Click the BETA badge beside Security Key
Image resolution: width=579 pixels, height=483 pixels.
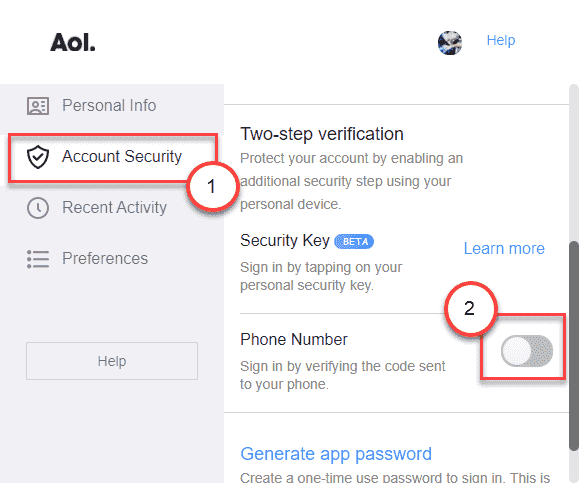354,242
